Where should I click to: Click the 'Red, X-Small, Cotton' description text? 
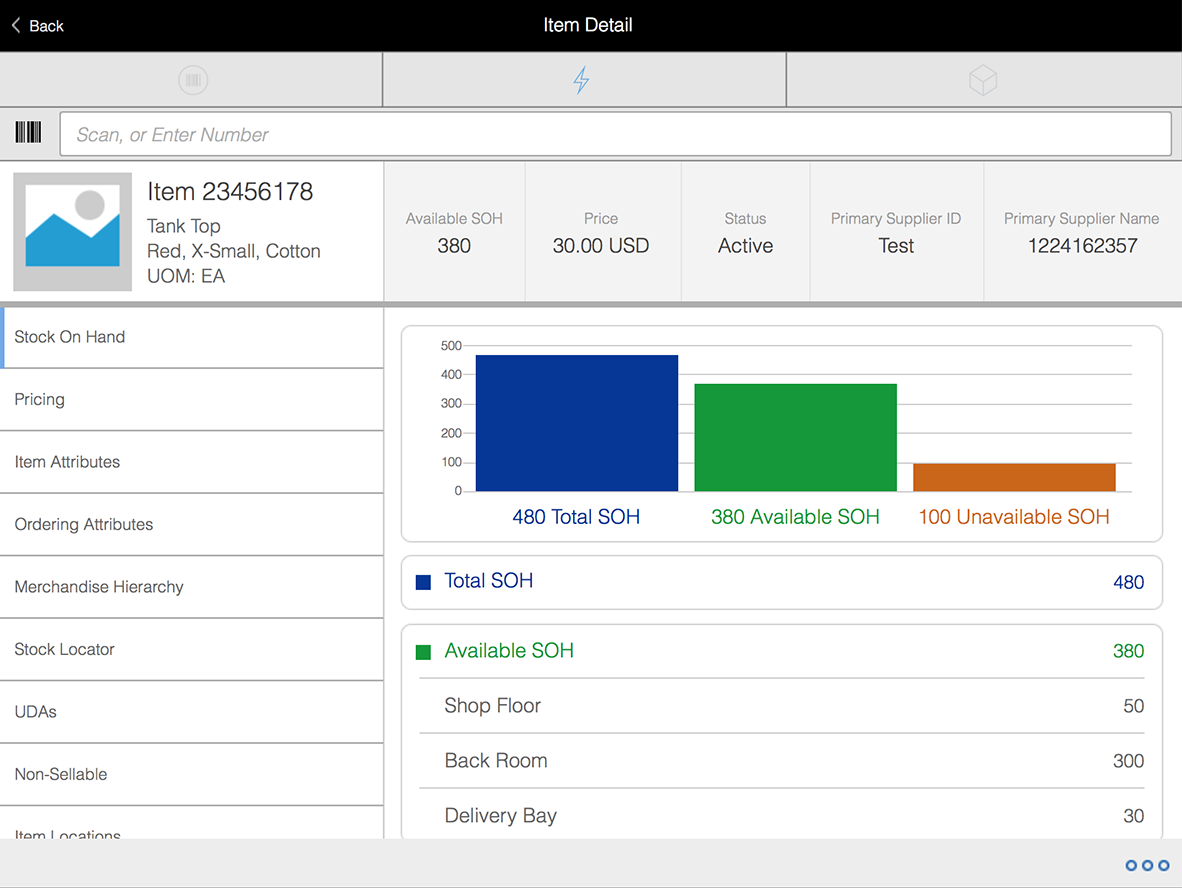234,251
